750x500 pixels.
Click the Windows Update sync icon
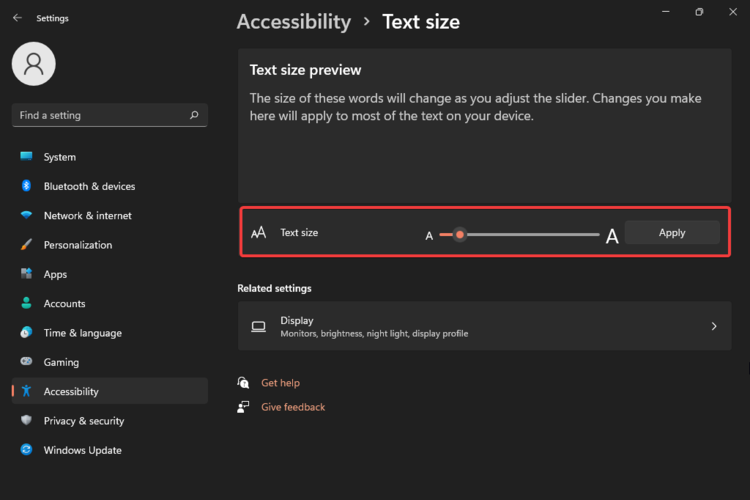click(x=26, y=449)
